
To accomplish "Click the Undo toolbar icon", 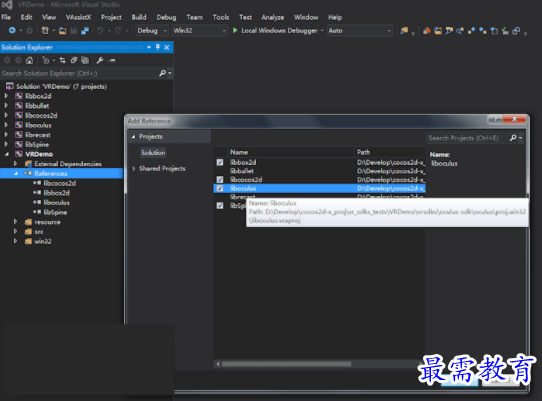I will 100,31.
